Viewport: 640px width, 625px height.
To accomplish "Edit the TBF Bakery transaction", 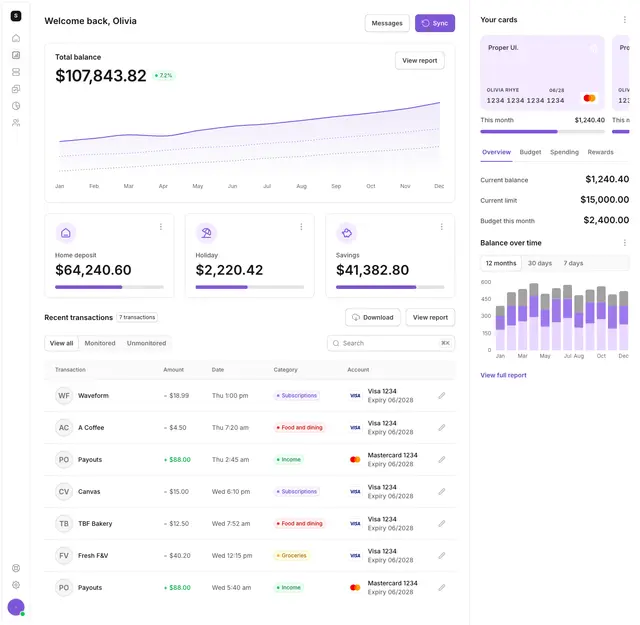I will 442,523.
